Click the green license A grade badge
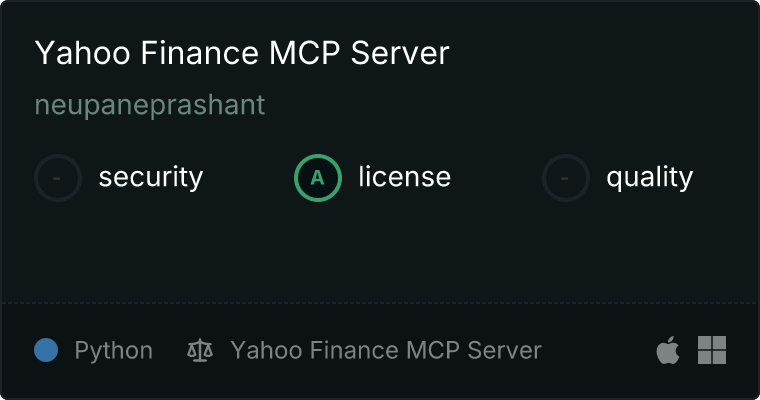Viewport: 760px width, 400px height. coord(317,178)
